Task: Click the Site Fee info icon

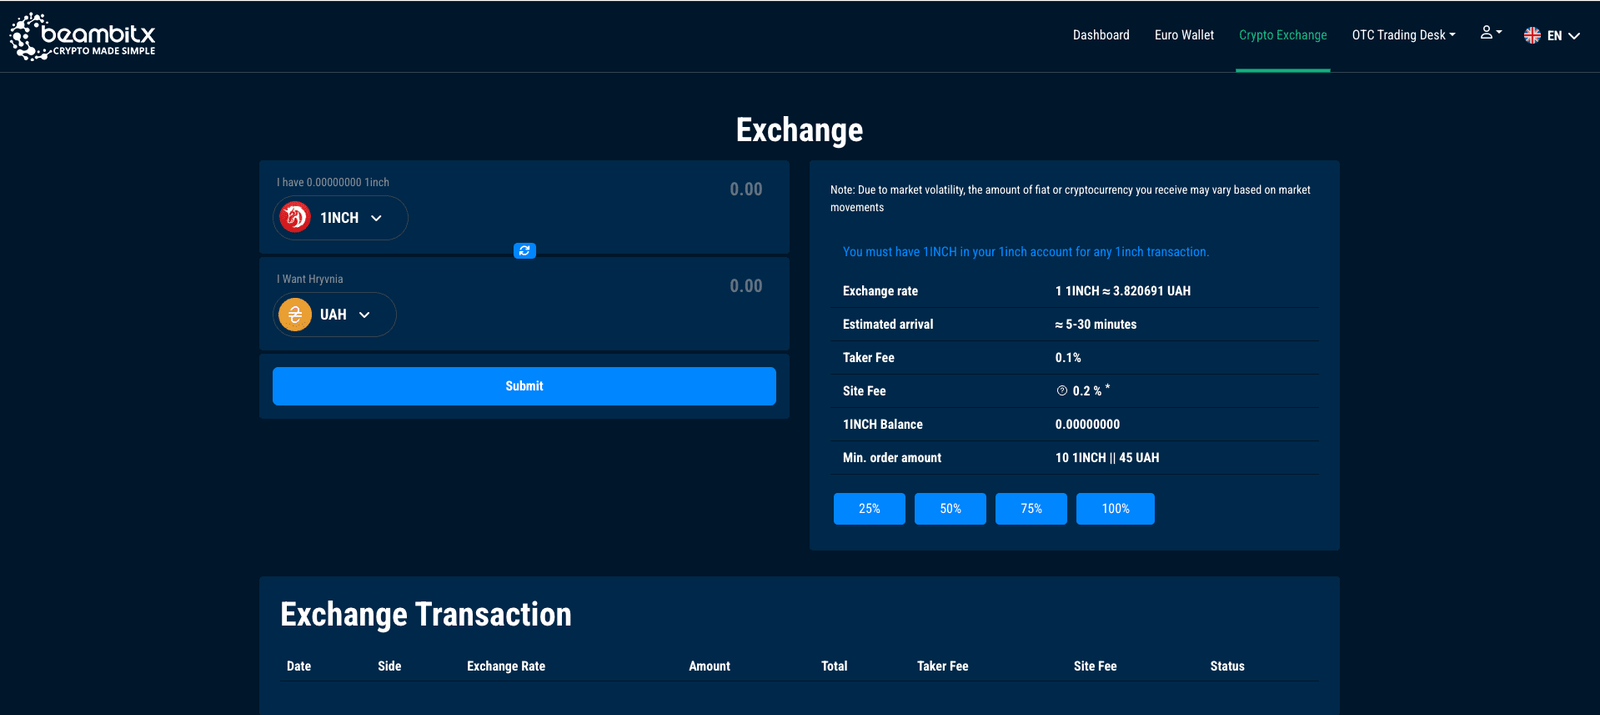Action: click(1062, 391)
